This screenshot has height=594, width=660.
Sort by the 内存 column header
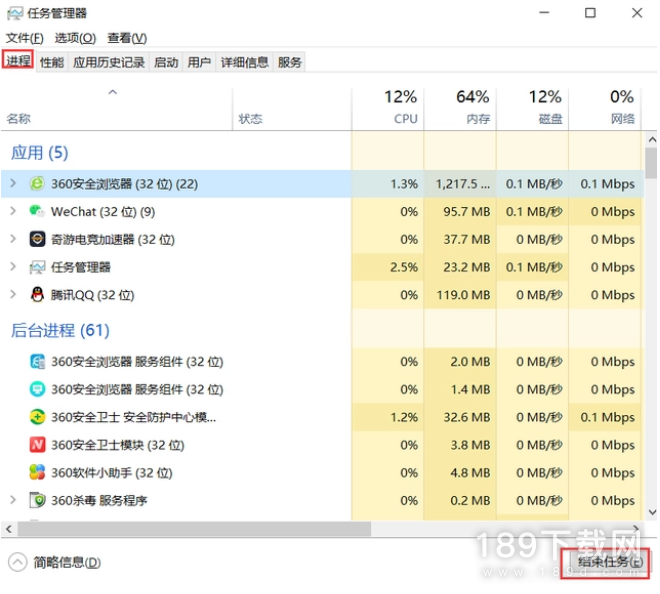(x=460, y=109)
